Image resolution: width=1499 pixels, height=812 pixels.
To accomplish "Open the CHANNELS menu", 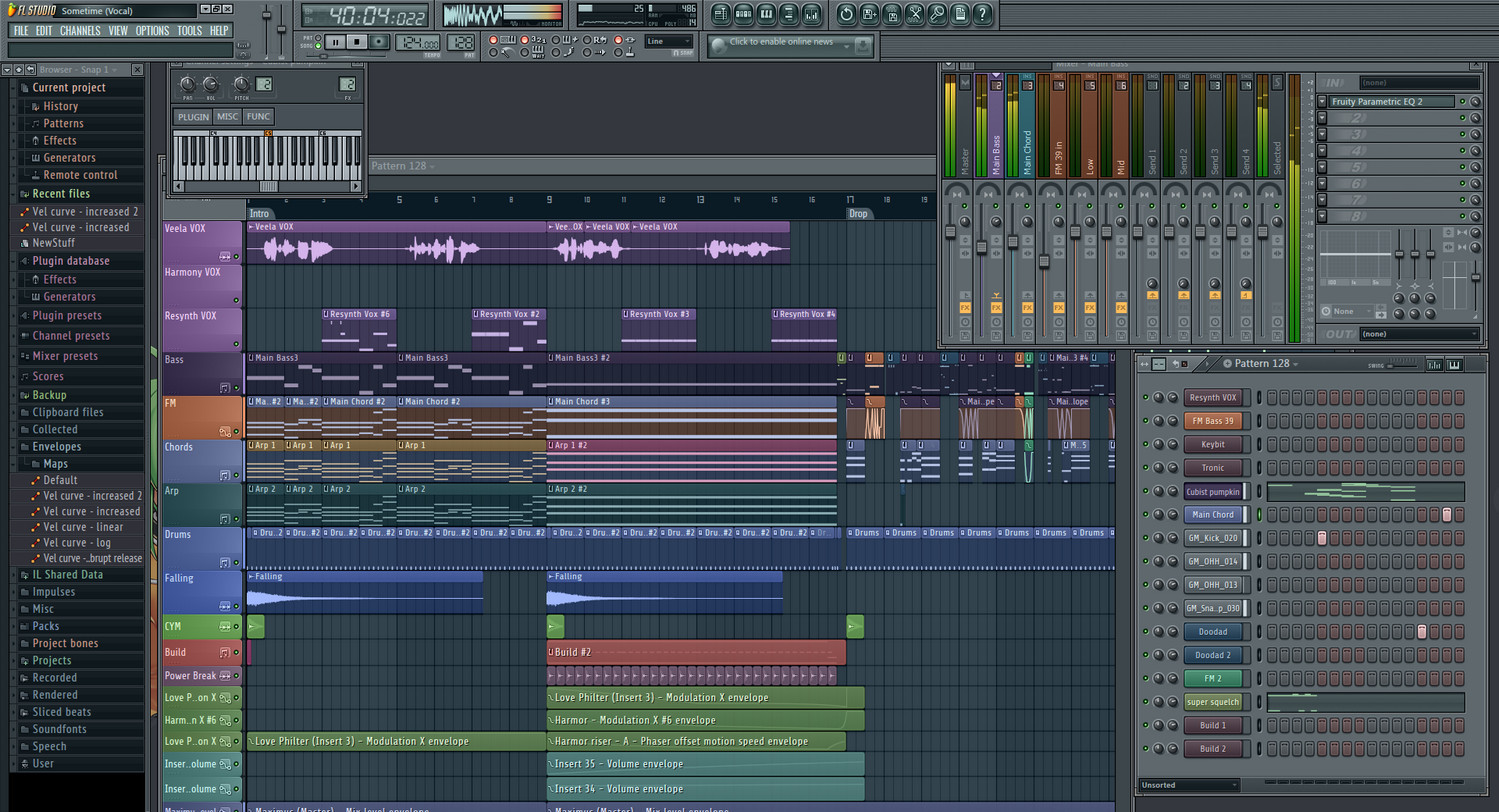I will point(79,31).
